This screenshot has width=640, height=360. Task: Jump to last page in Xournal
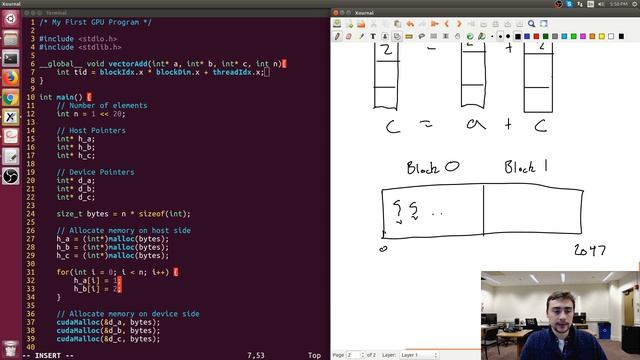tap(471, 24)
